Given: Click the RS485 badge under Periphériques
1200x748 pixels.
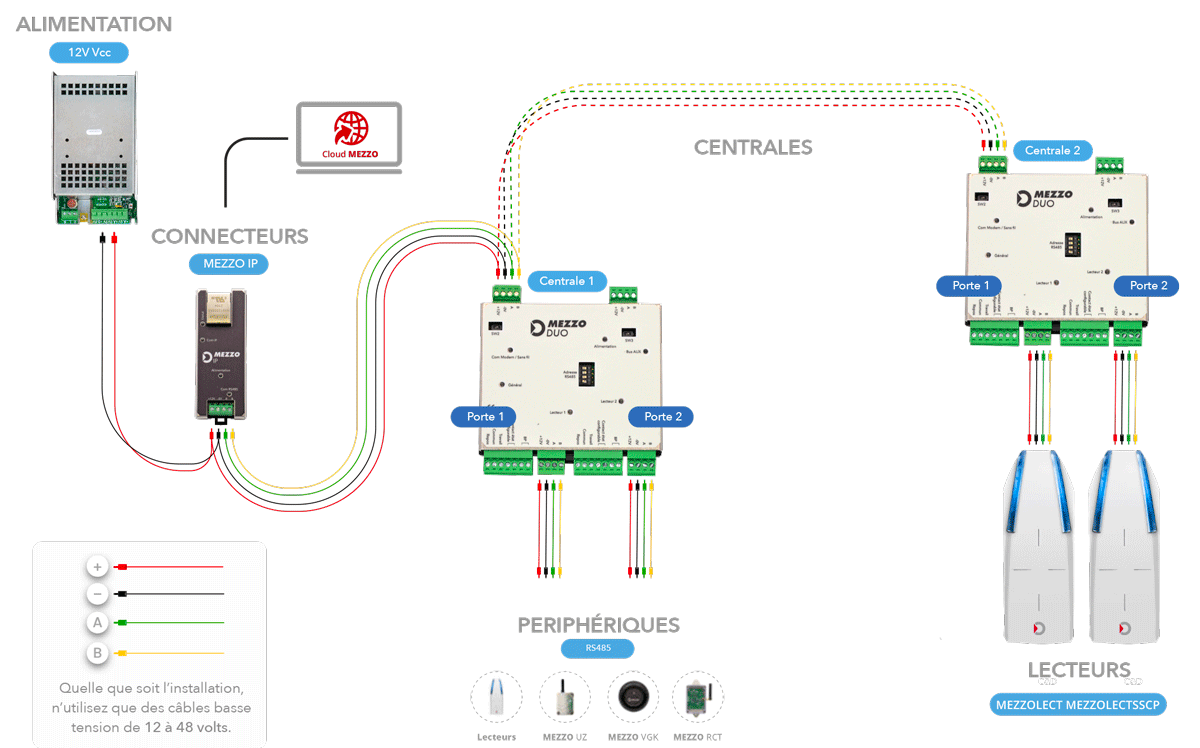Looking at the screenshot, I should (597, 648).
